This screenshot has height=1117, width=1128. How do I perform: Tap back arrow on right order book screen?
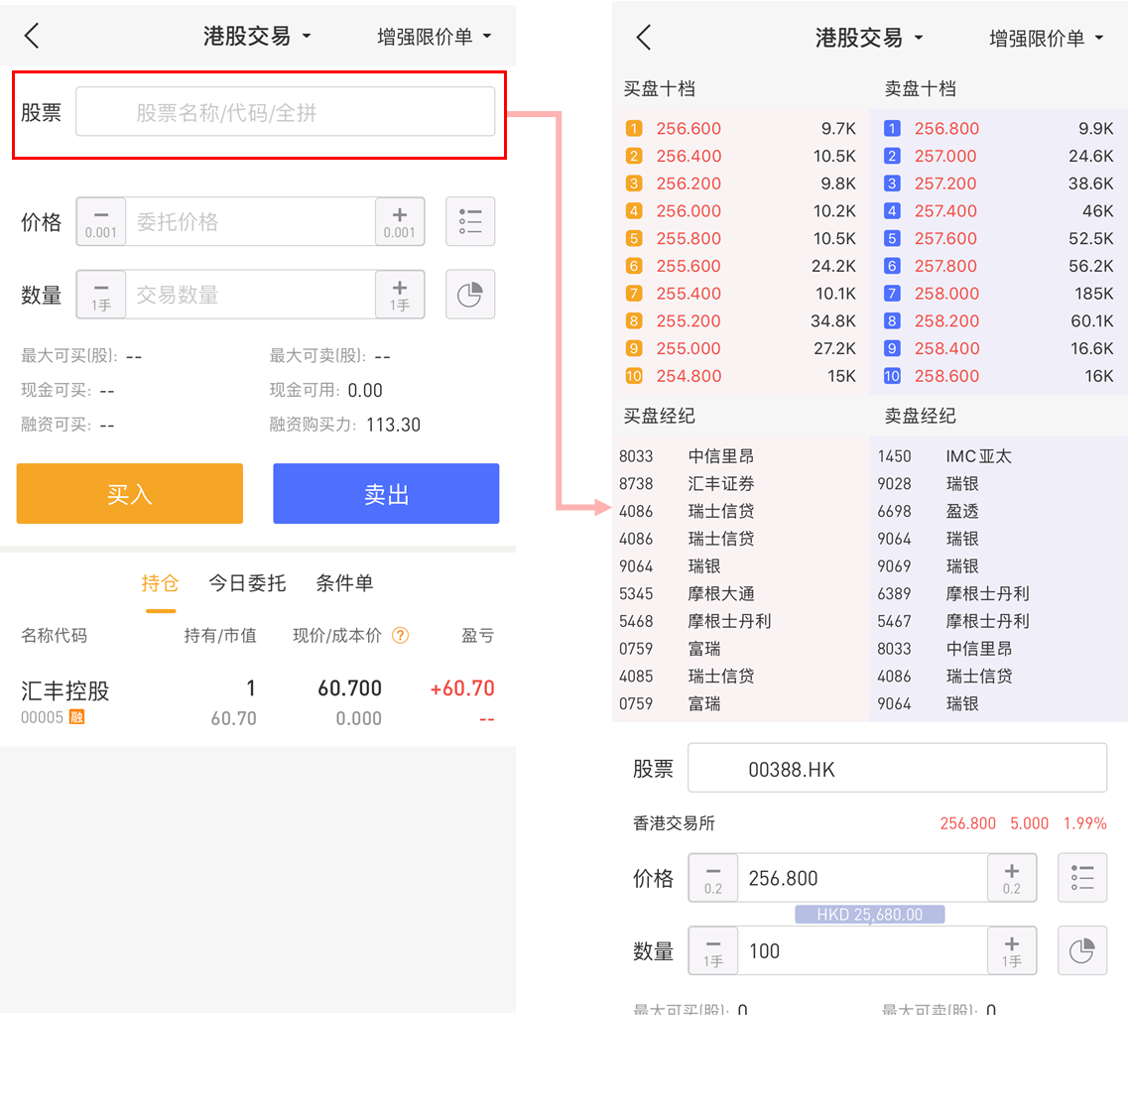(x=644, y=38)
